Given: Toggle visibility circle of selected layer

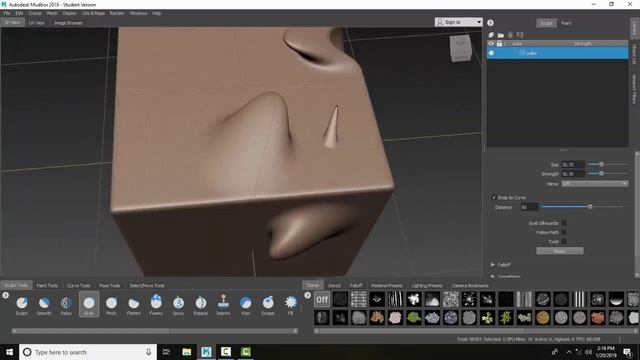Looking at the screenshot, I should click(491, 53).
